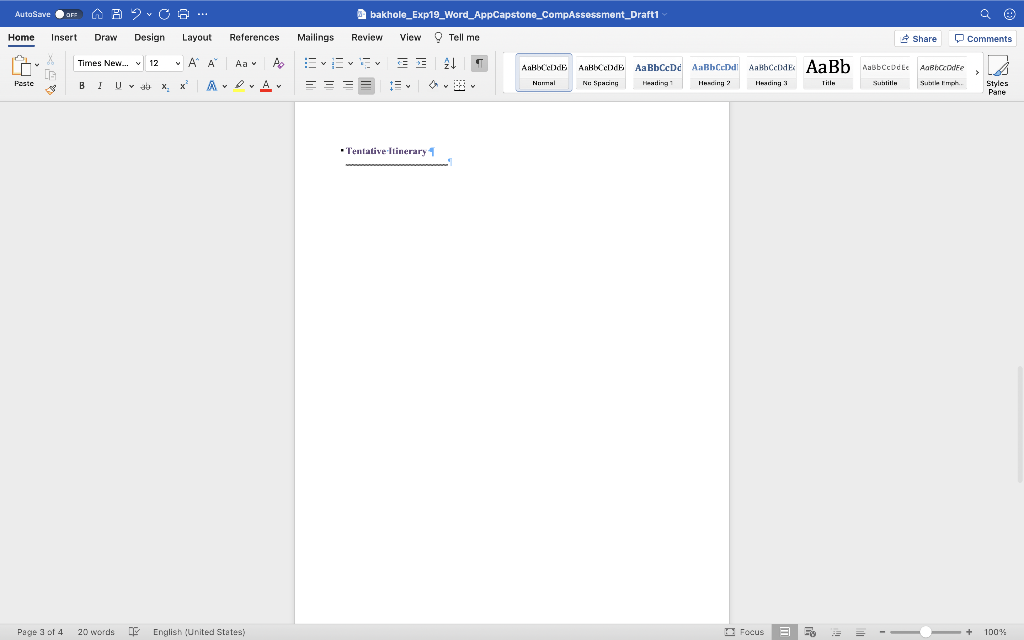1024x640 pixels.
Task: Open the Styles Pane
Action: tap(996, 74)
